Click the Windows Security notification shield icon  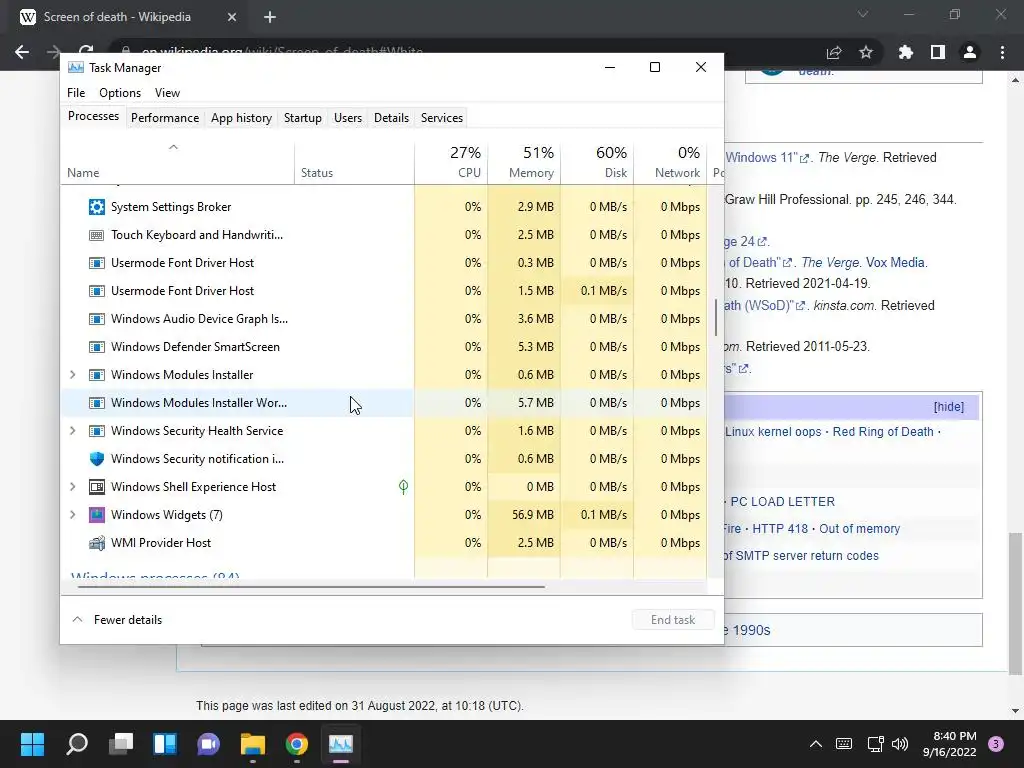[x=97, y=459]
